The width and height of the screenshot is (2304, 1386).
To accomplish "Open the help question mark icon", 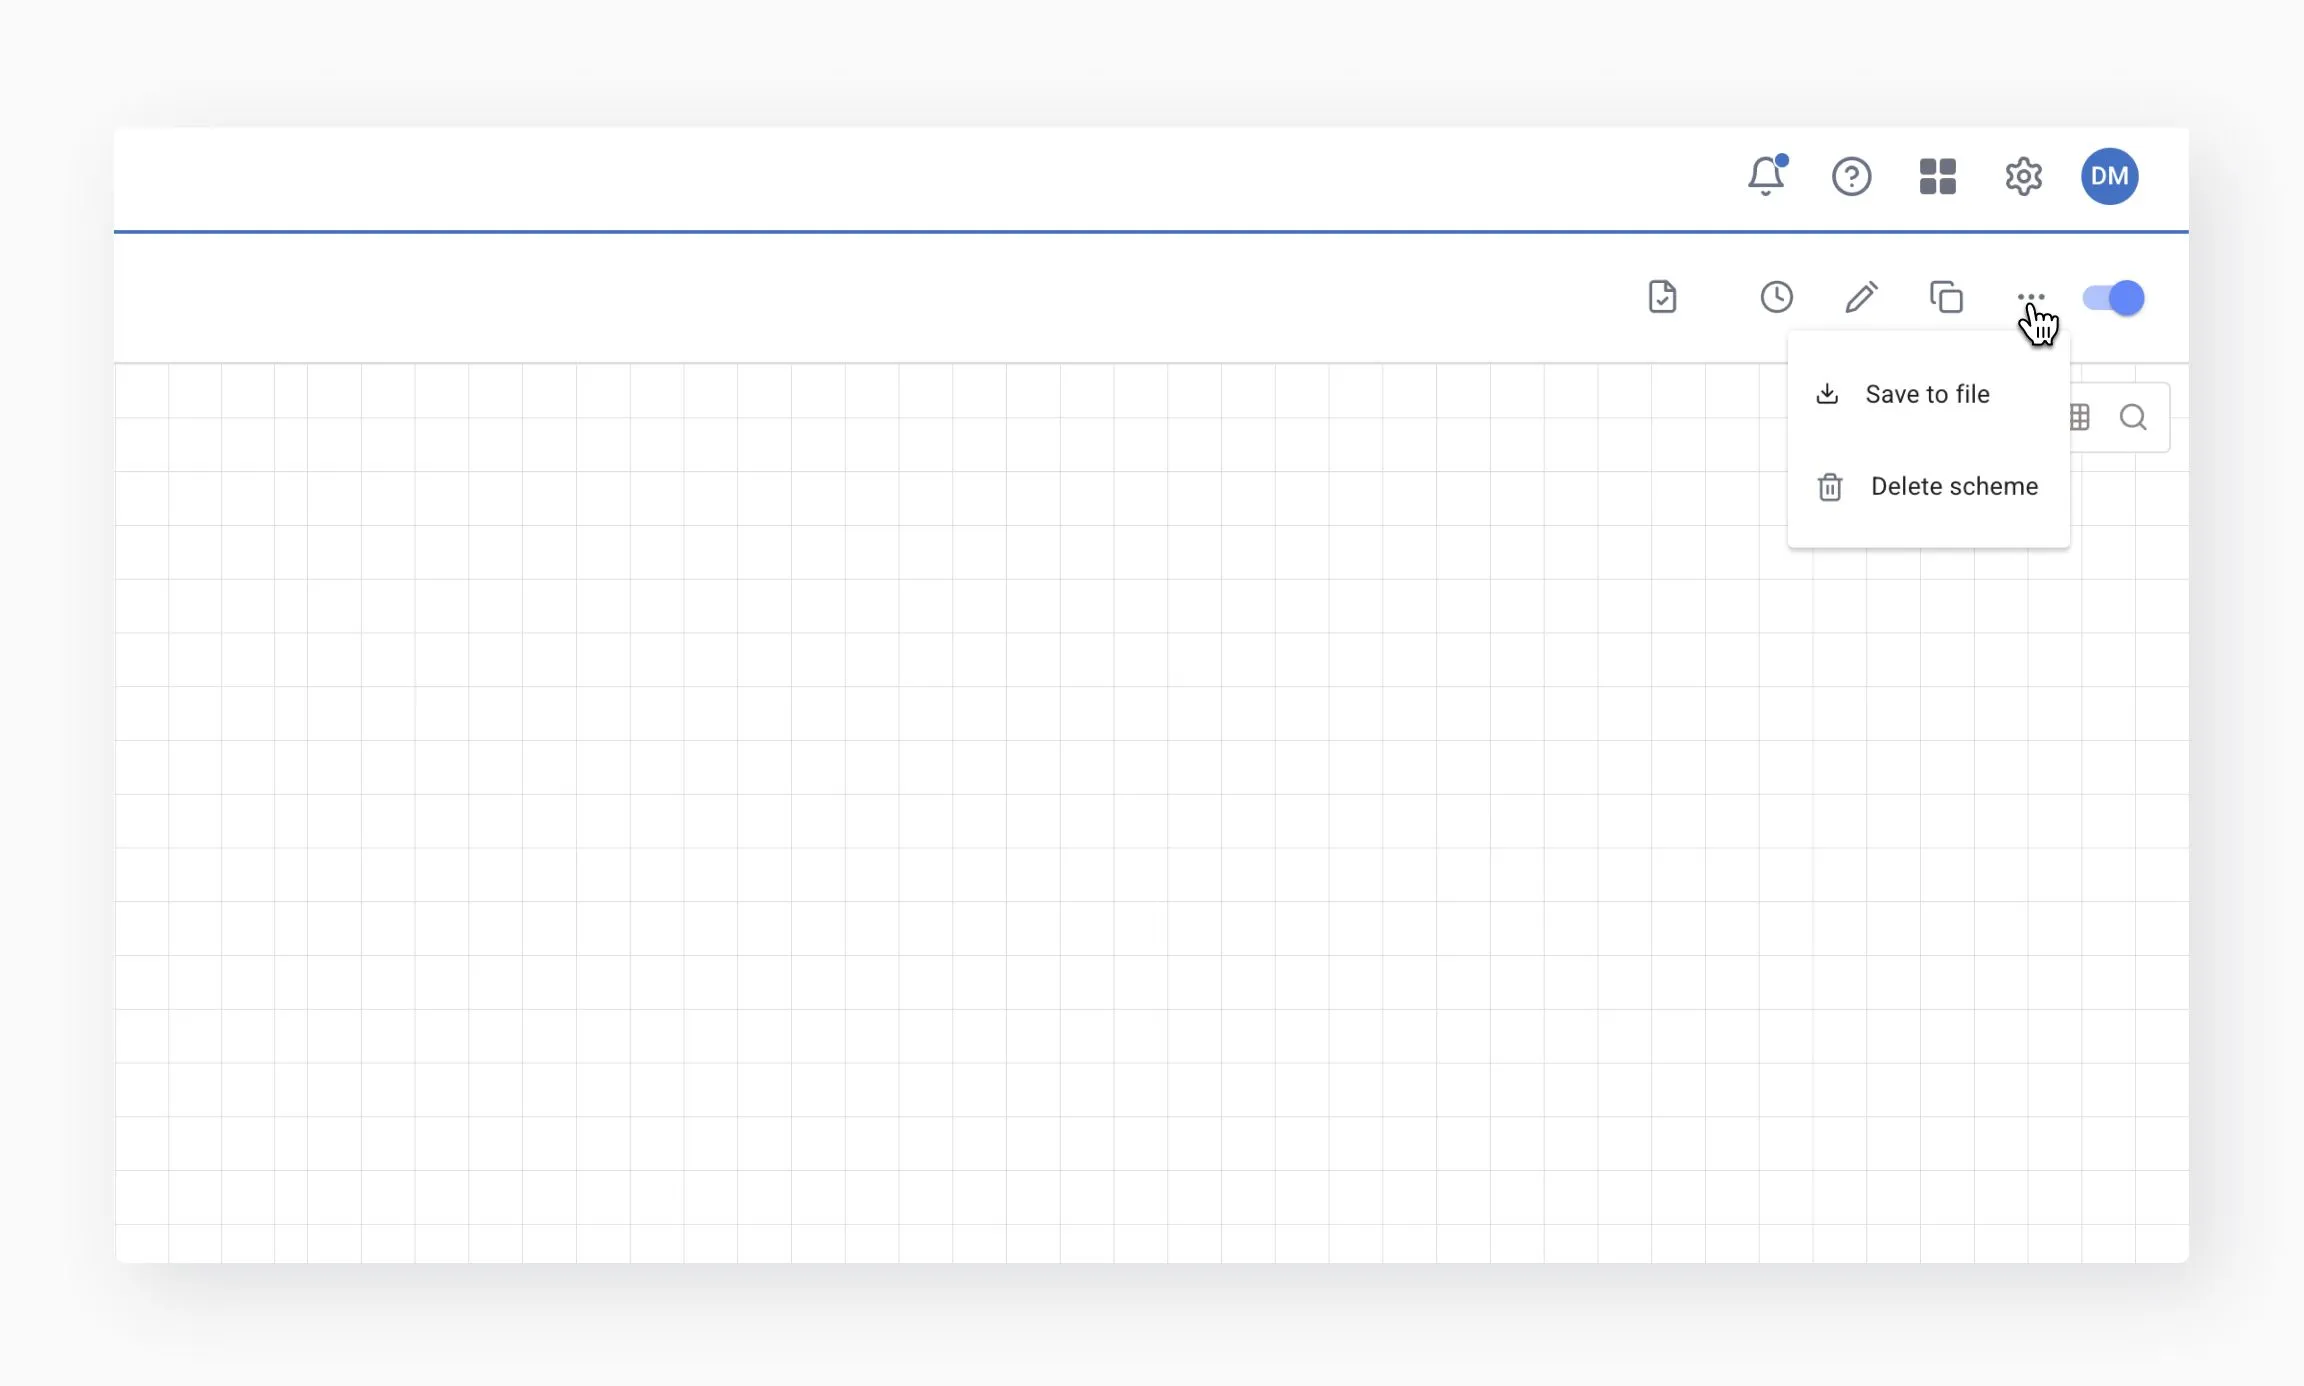I will (1851, 177).
